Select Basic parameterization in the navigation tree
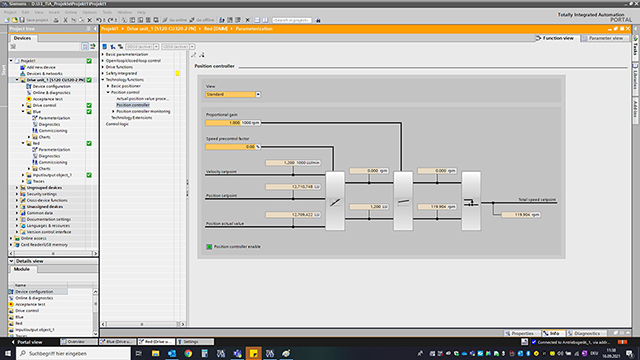This screenshot has width=640, height=360. 127,54
